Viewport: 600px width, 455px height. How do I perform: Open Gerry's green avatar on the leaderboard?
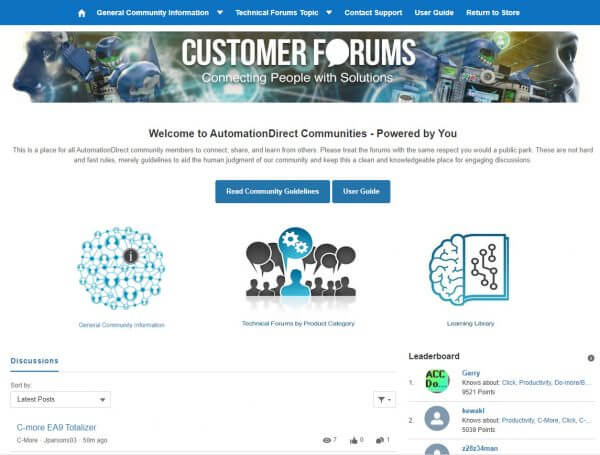tap(437, 381)
